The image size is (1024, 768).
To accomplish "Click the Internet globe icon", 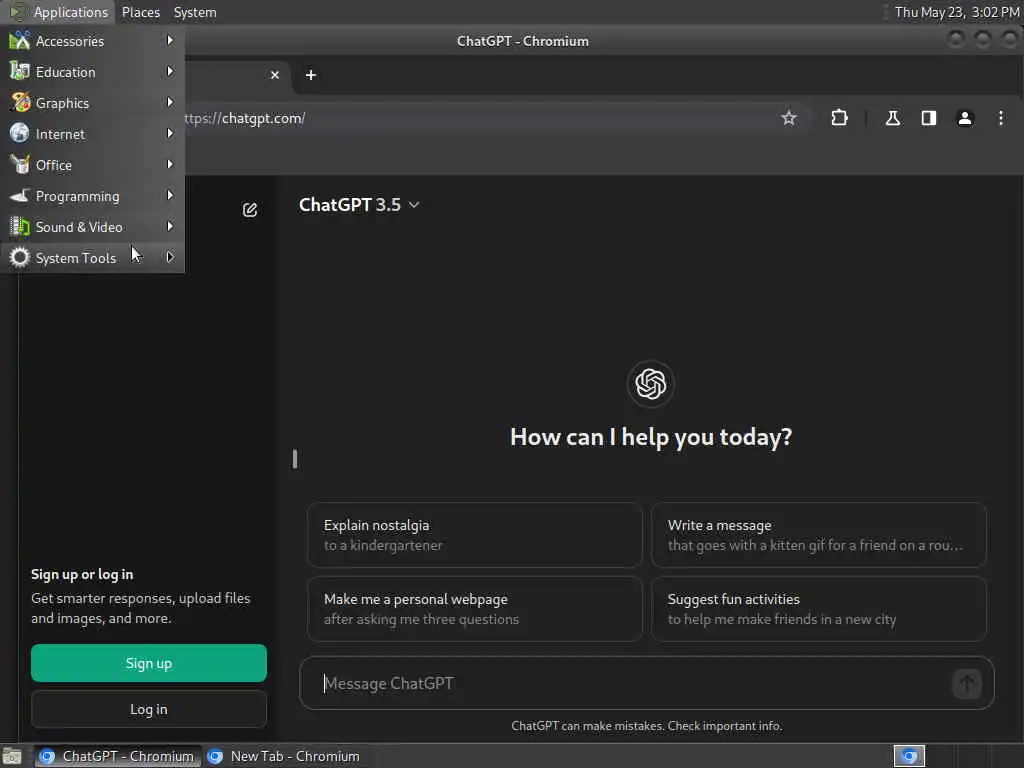I will (x=20, y=133).
